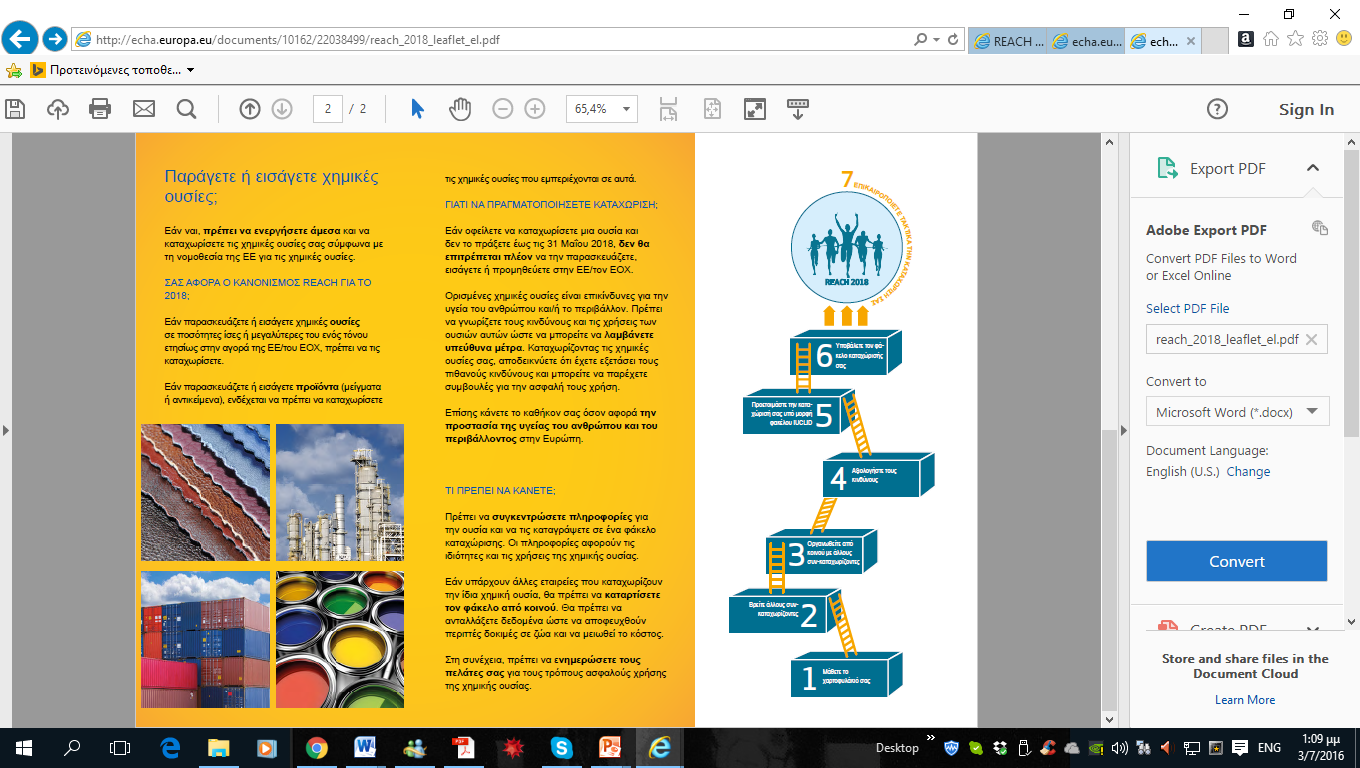Viewport: 1360px width, 768px height.
Task: Refresh the current page
Action: [x=953, y=40]
